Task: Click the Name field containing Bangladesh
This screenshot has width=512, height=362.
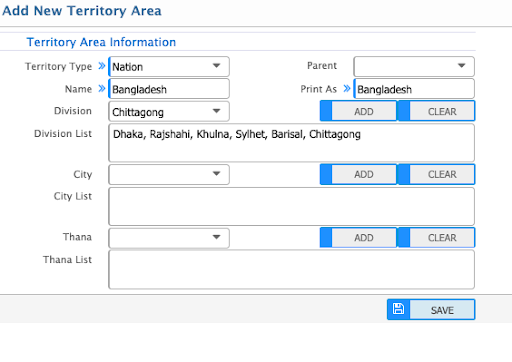Action: (169, 89)
